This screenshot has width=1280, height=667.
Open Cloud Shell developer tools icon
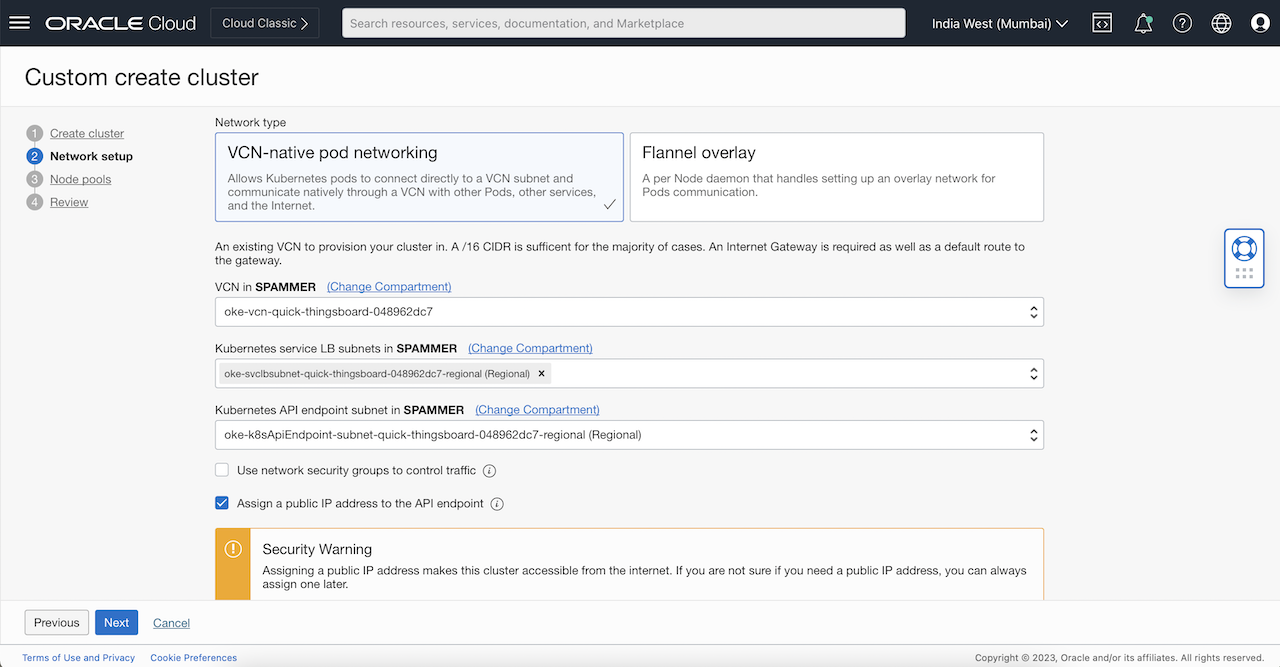tap(1102, 23)
